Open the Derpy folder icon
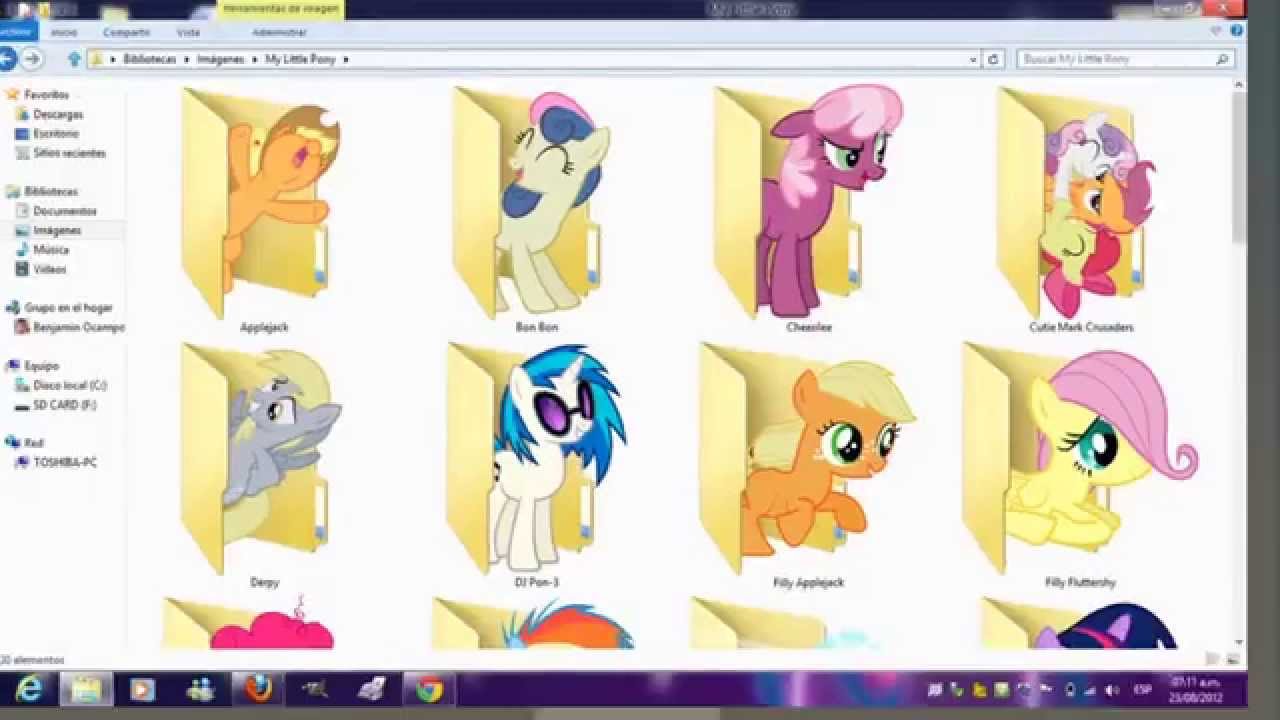 262,458
